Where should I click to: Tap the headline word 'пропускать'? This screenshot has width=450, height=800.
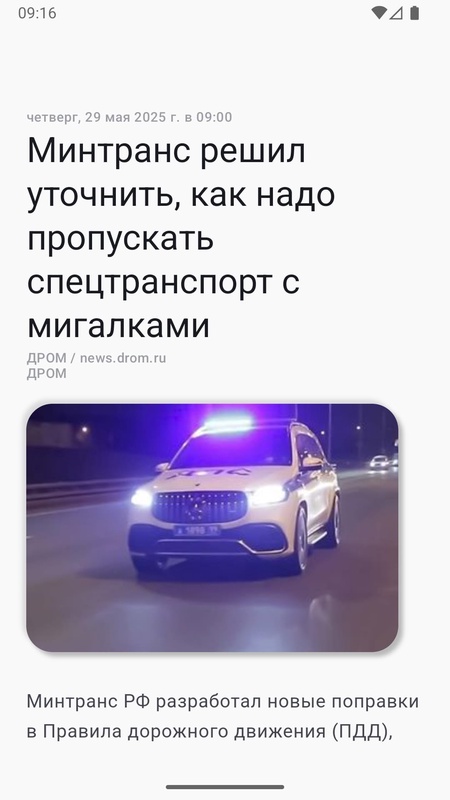(x=120, y=240)
